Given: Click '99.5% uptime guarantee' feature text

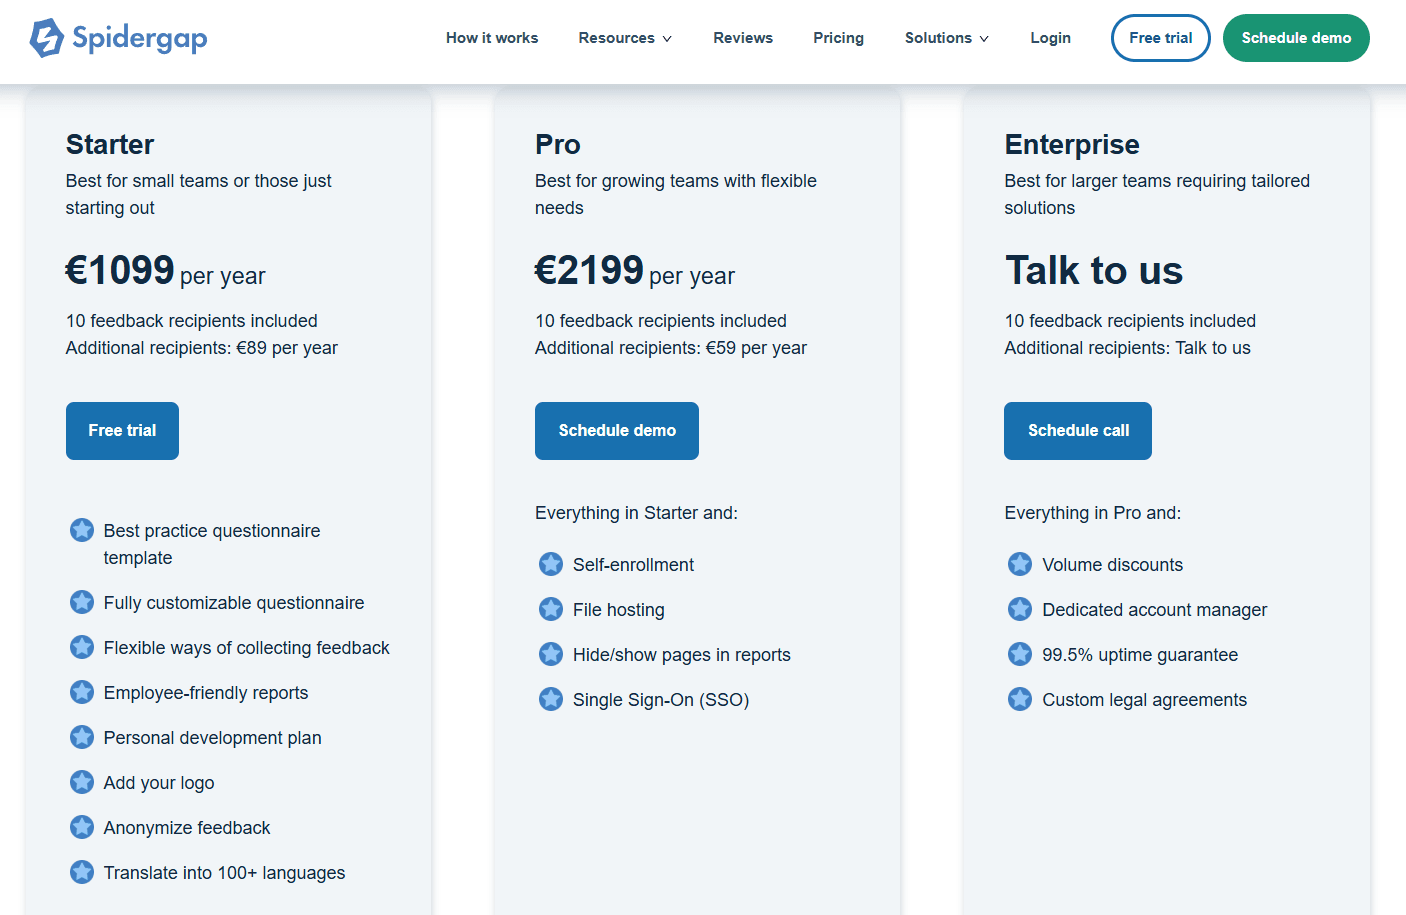Looking at the screenshot, I should point(1140,655).
